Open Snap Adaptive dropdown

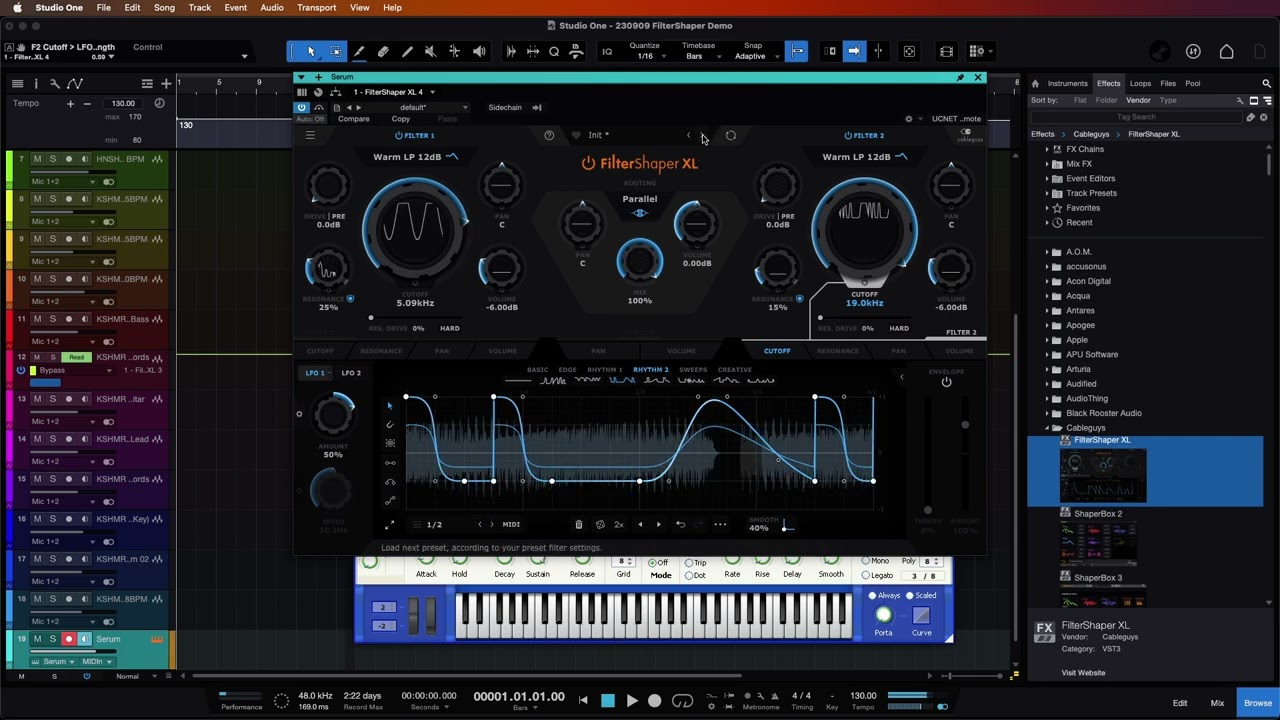[x=753, y=56]
